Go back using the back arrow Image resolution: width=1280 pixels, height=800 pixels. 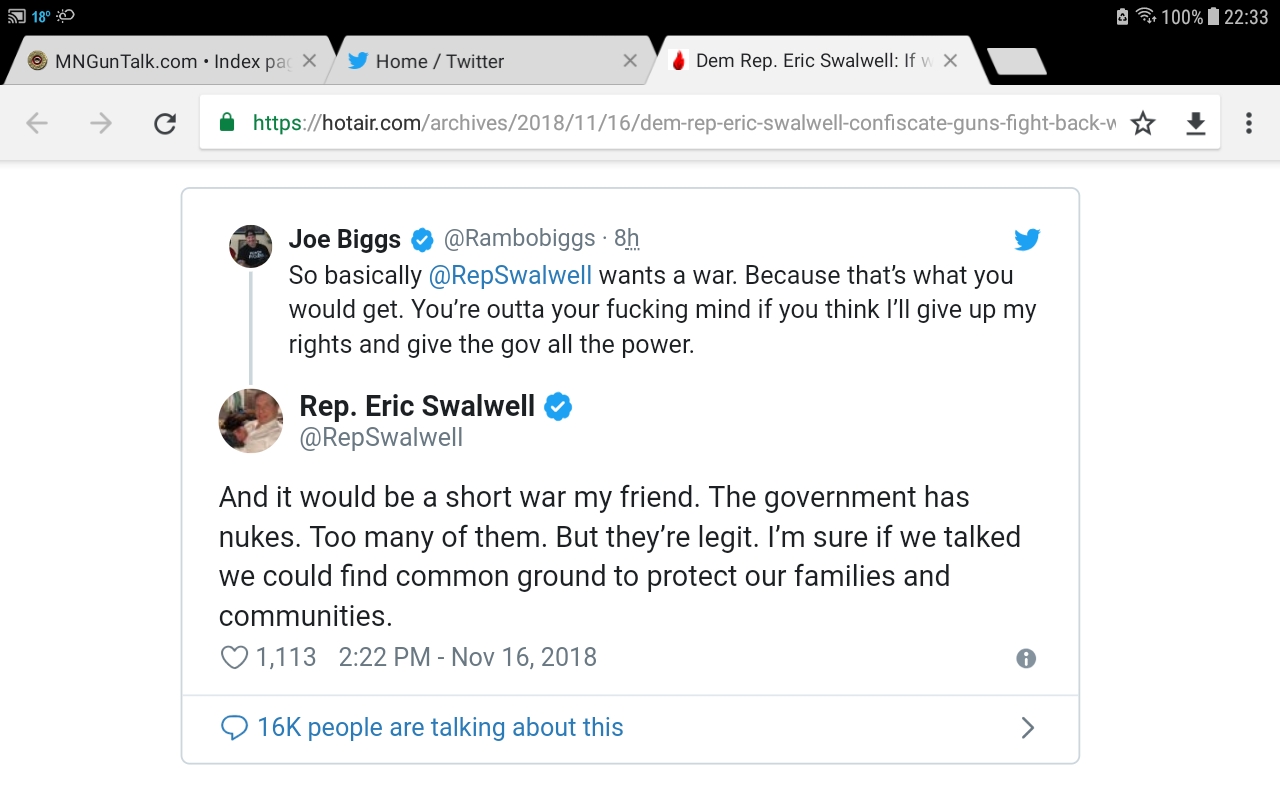pos(37,123)
